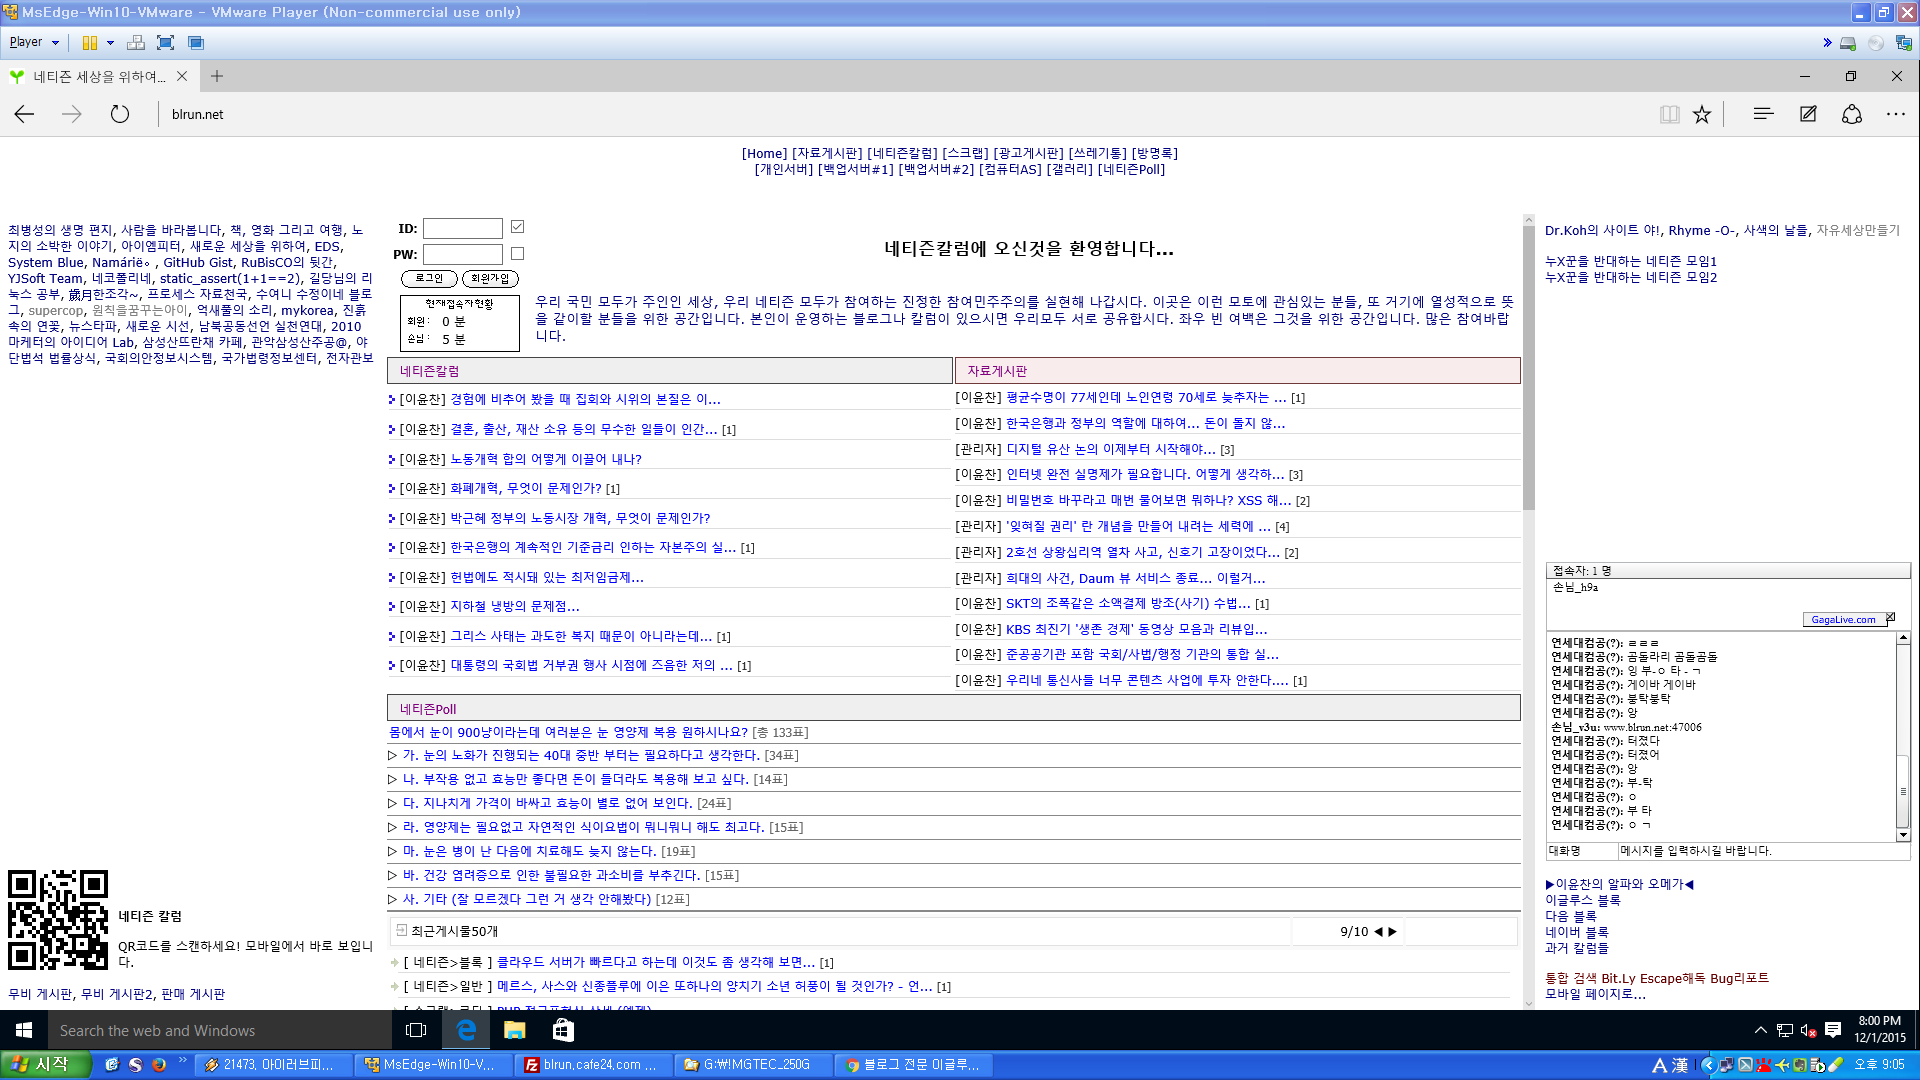Click the Edge back arrow

point(25,114)
